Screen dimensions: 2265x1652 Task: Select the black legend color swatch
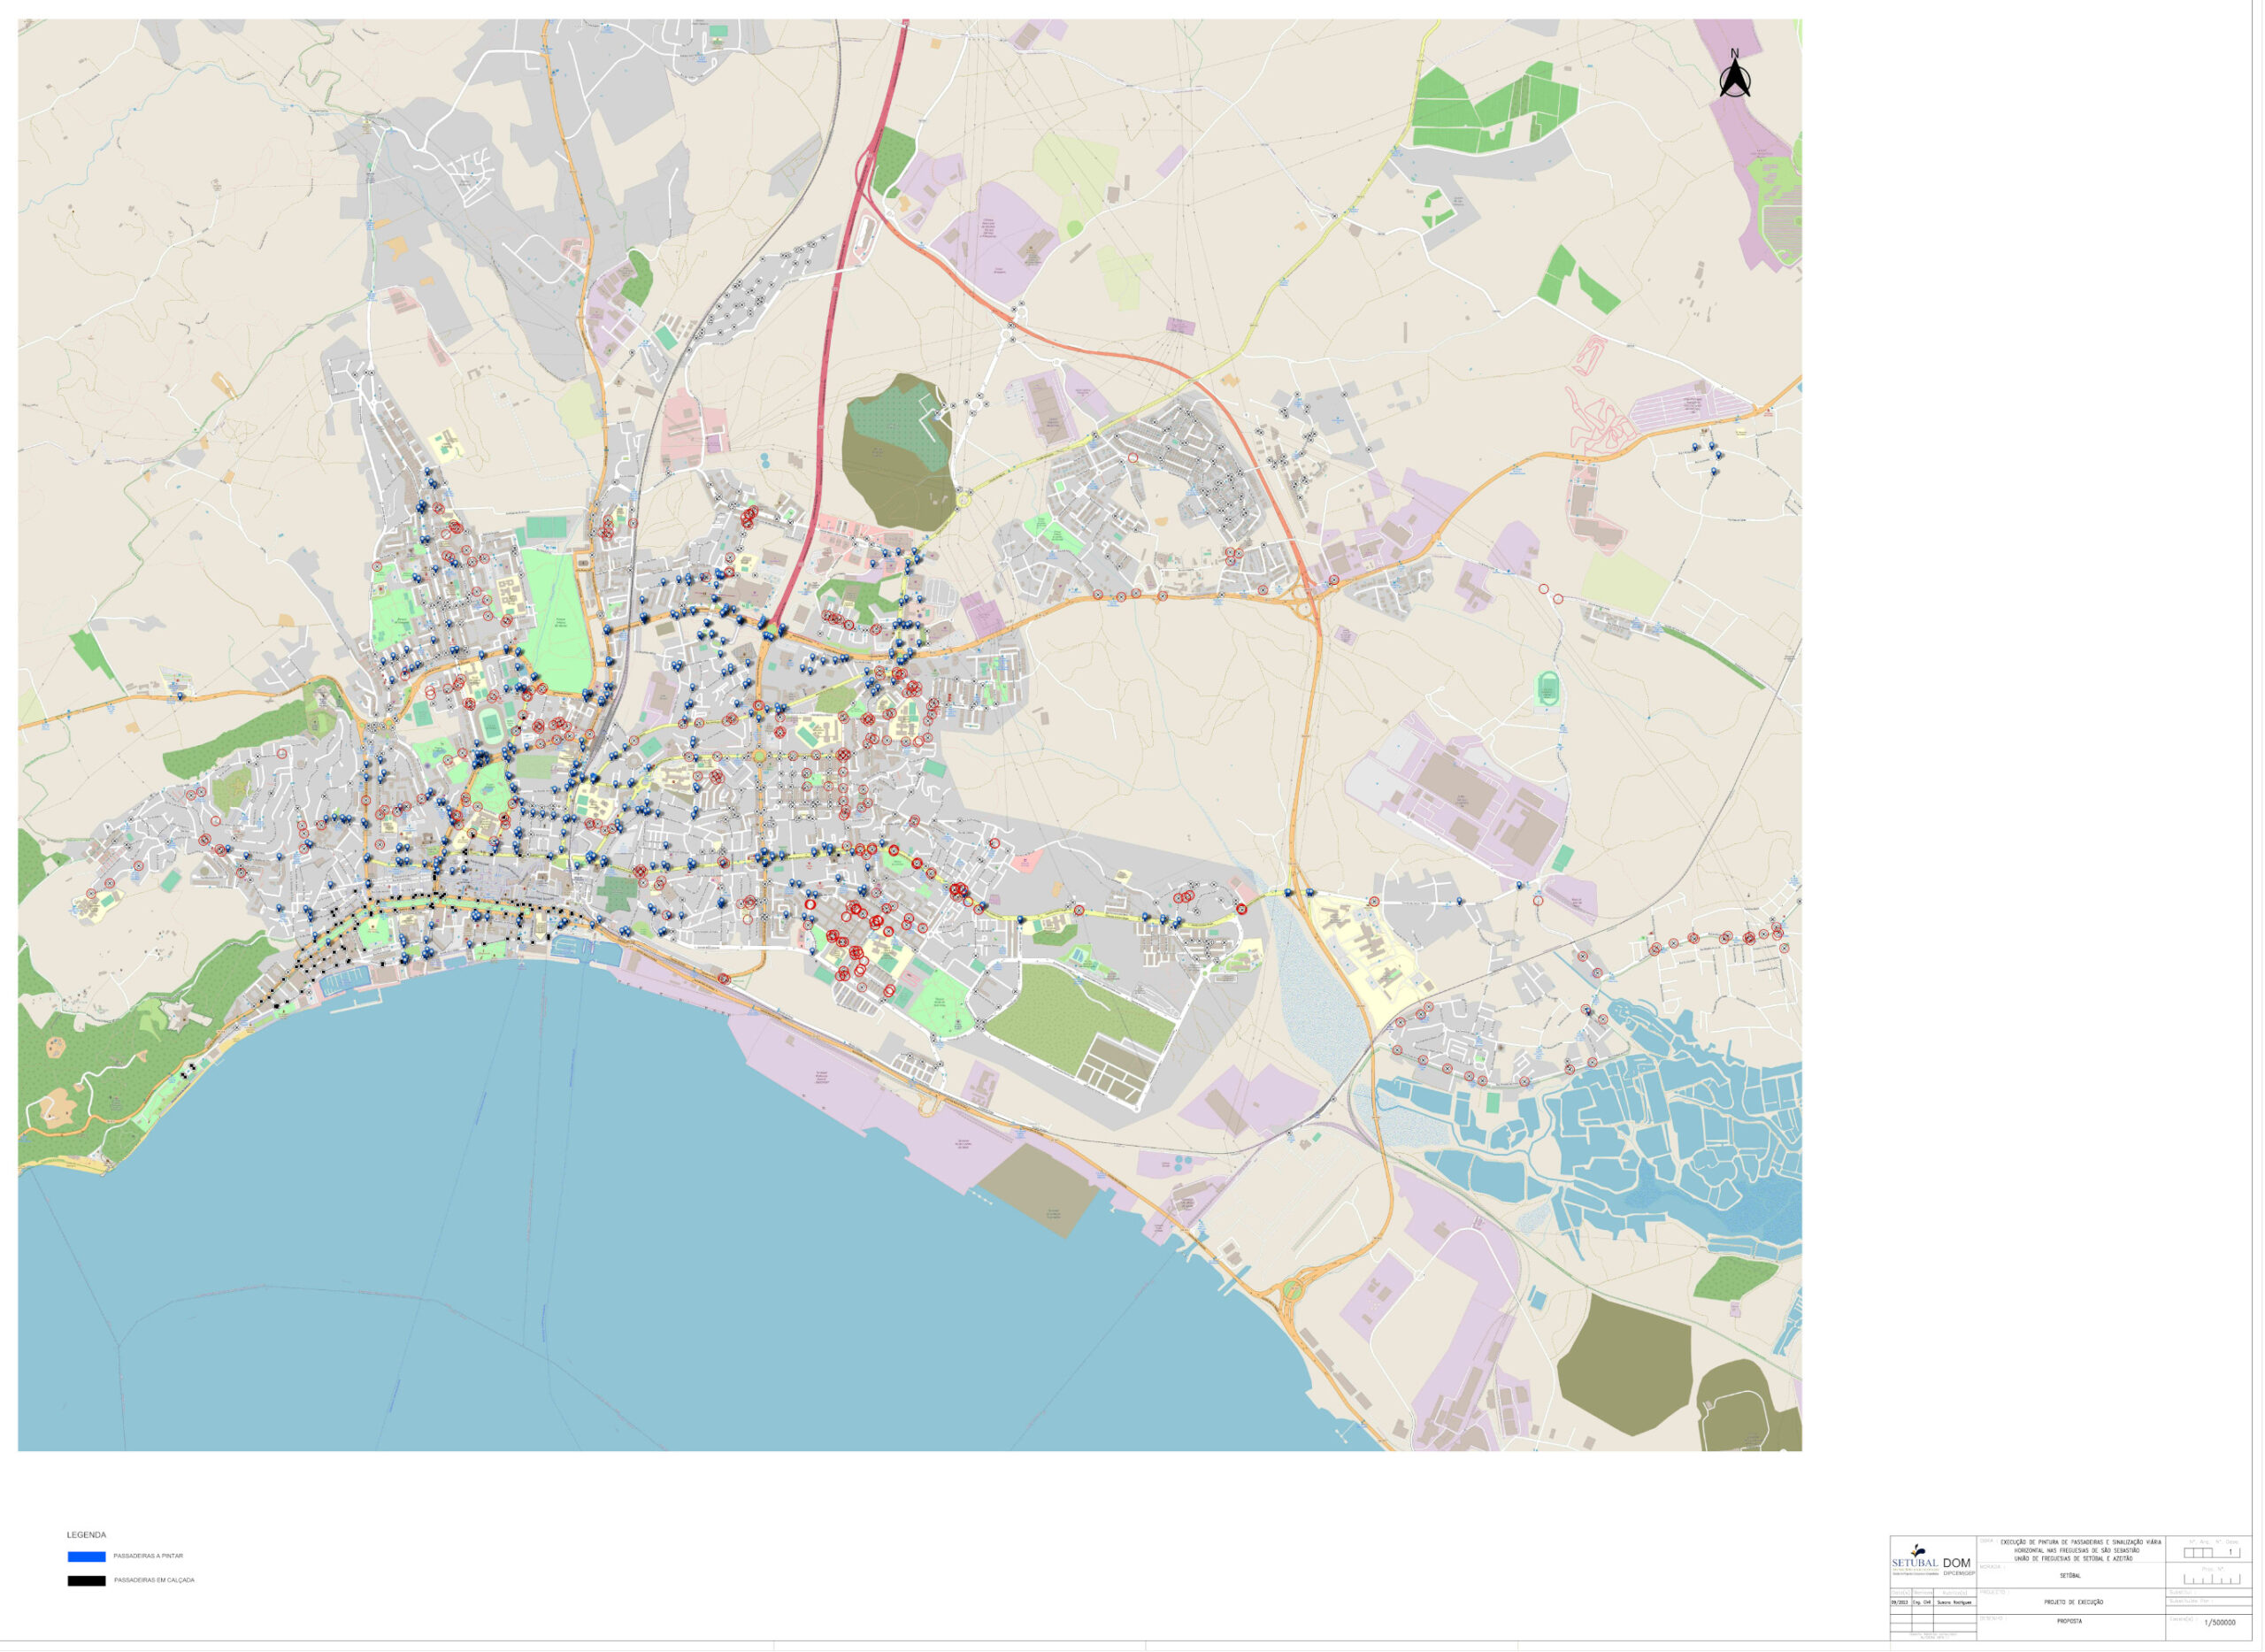tap(86, 1581)
